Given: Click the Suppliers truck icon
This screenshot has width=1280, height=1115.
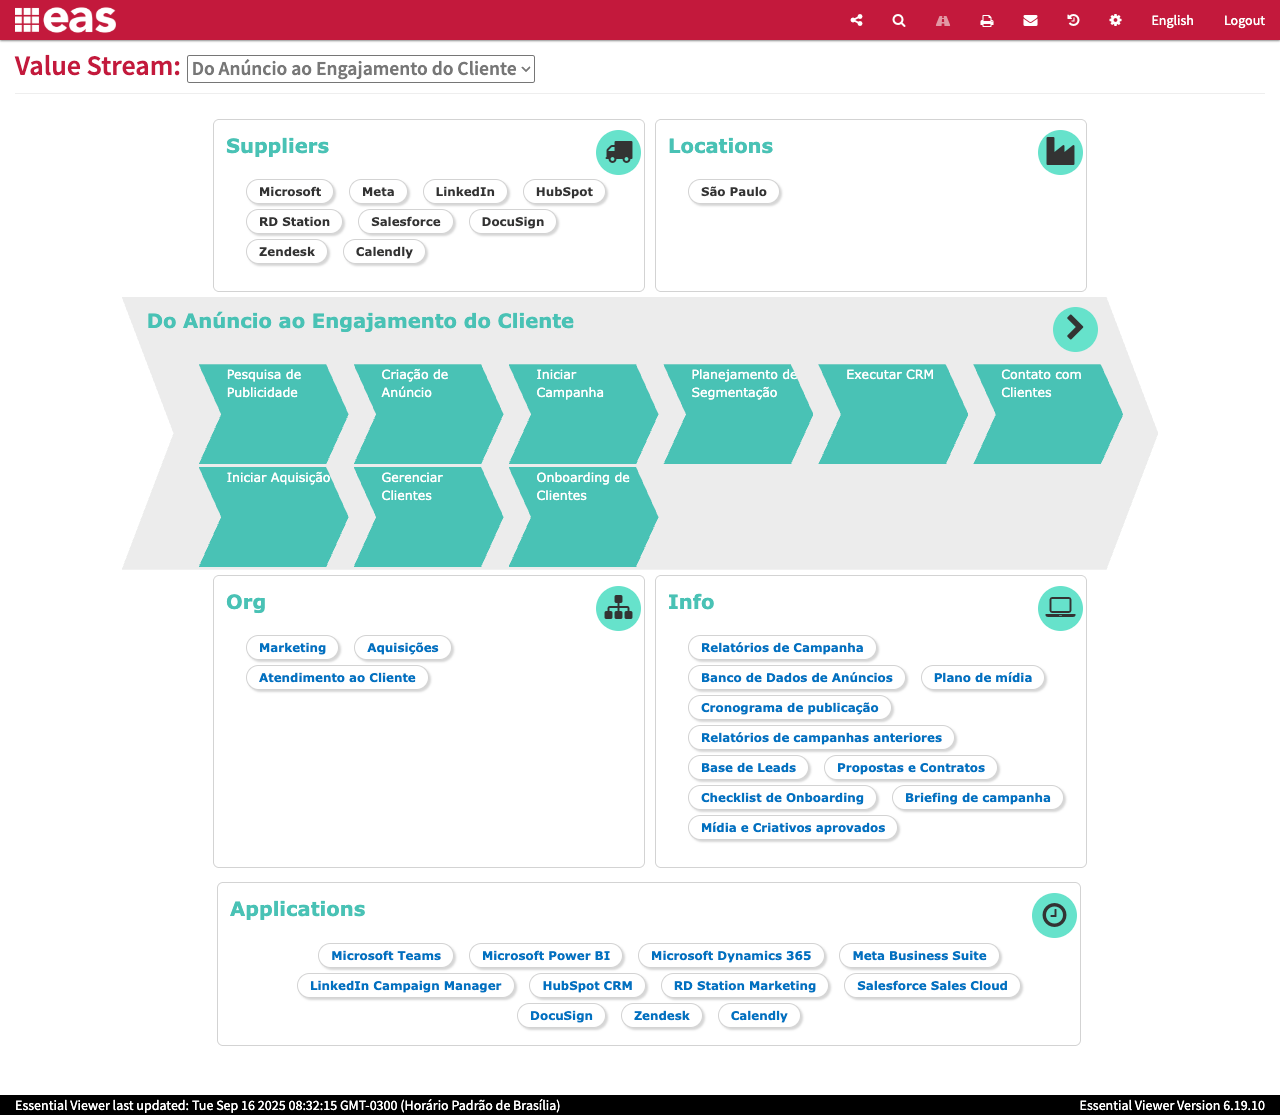Looking at the screenshot, I should 618,152.
